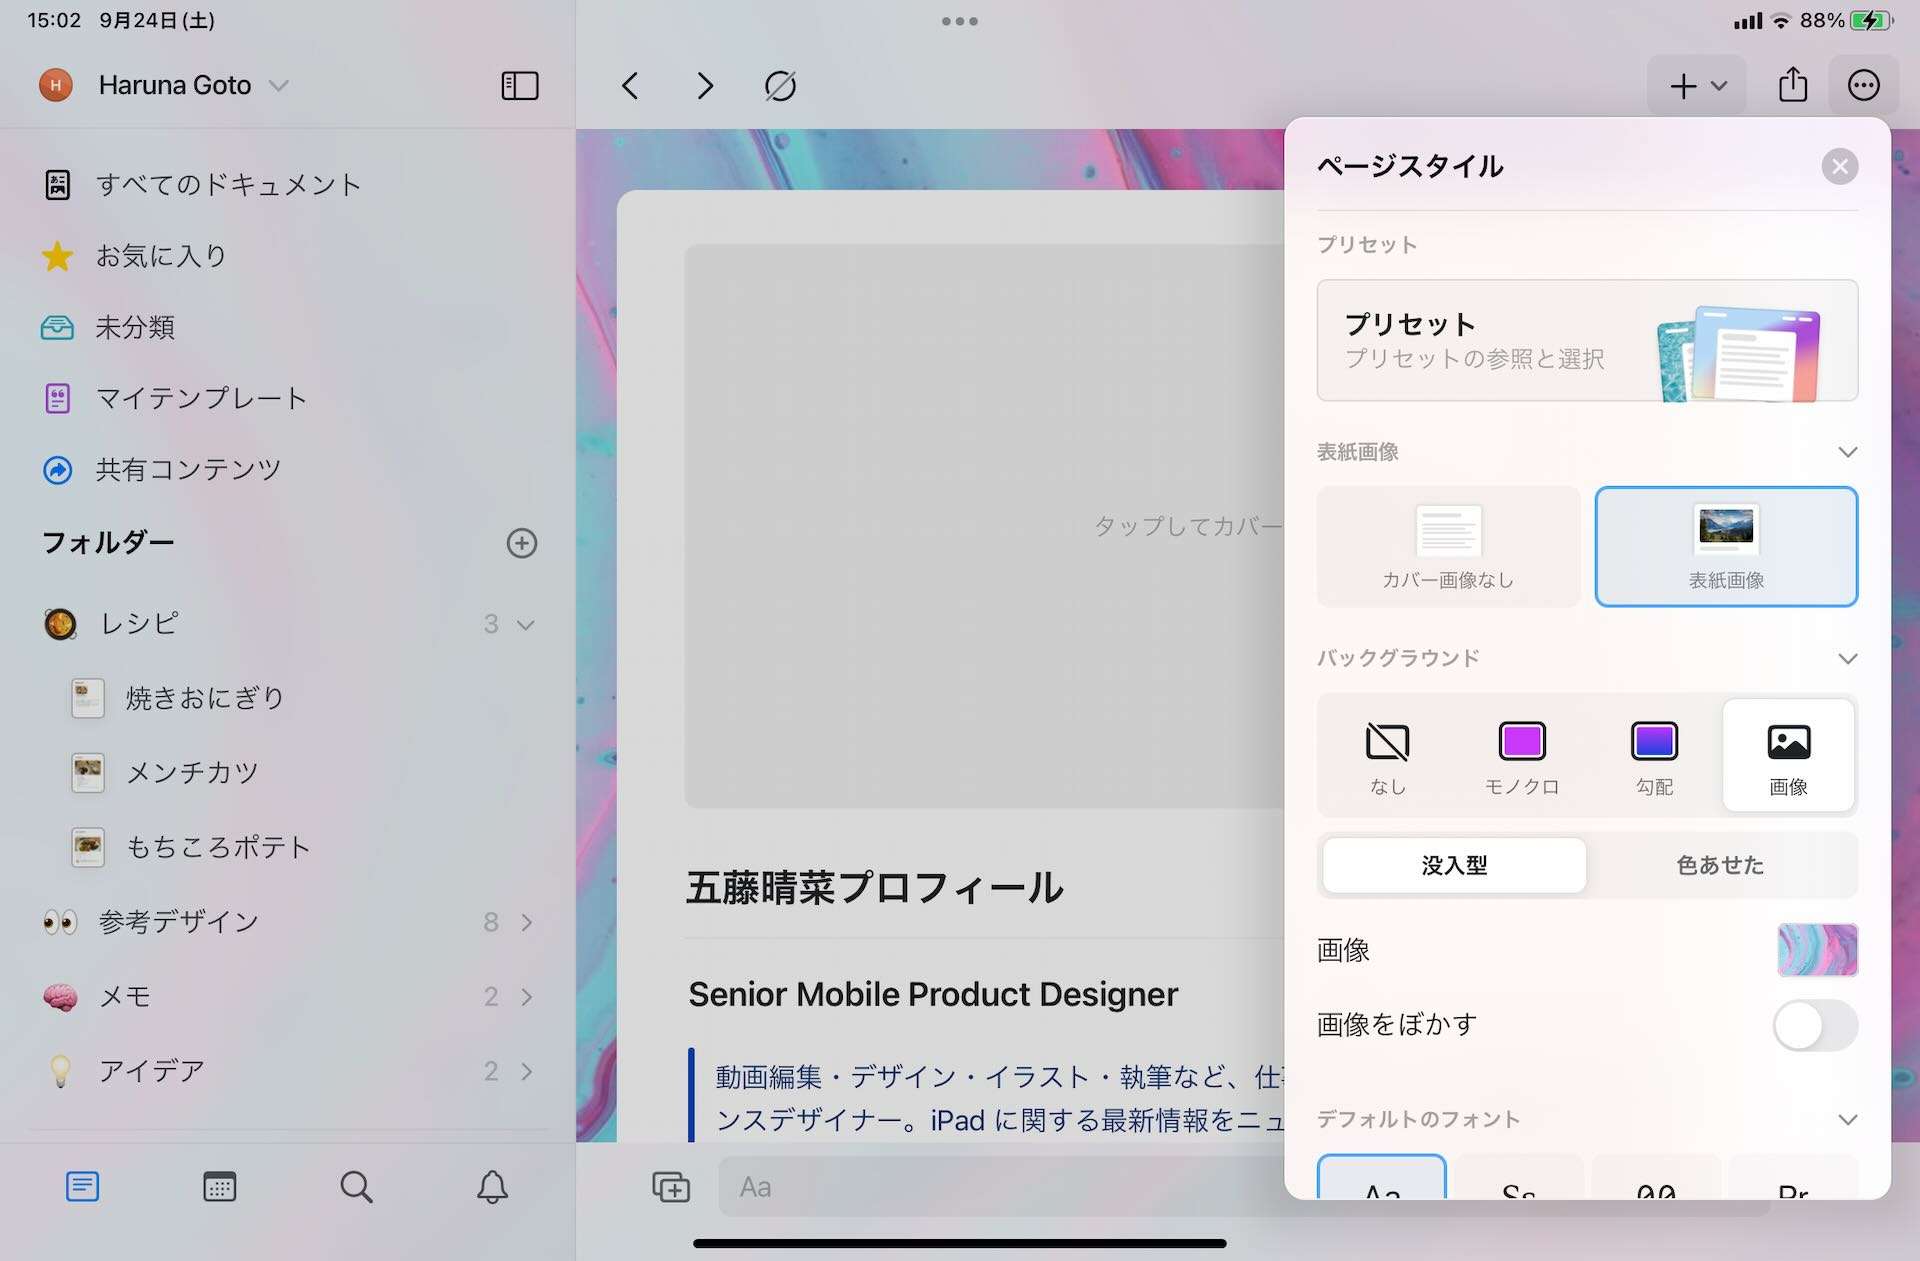Open search with magnifier icon
1920x1261 pixels.
tap(356, 1187)
